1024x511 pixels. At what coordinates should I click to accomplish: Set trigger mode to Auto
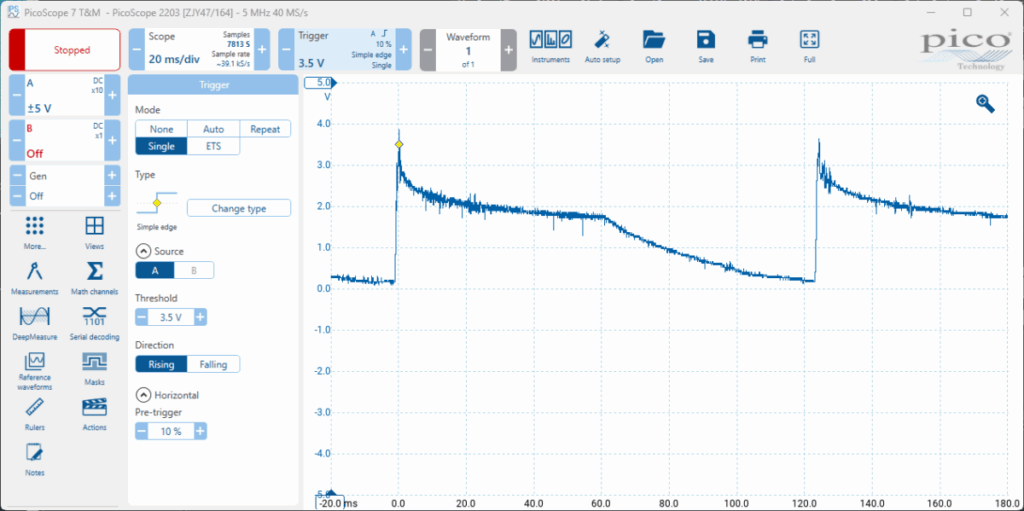click(213, 129)
